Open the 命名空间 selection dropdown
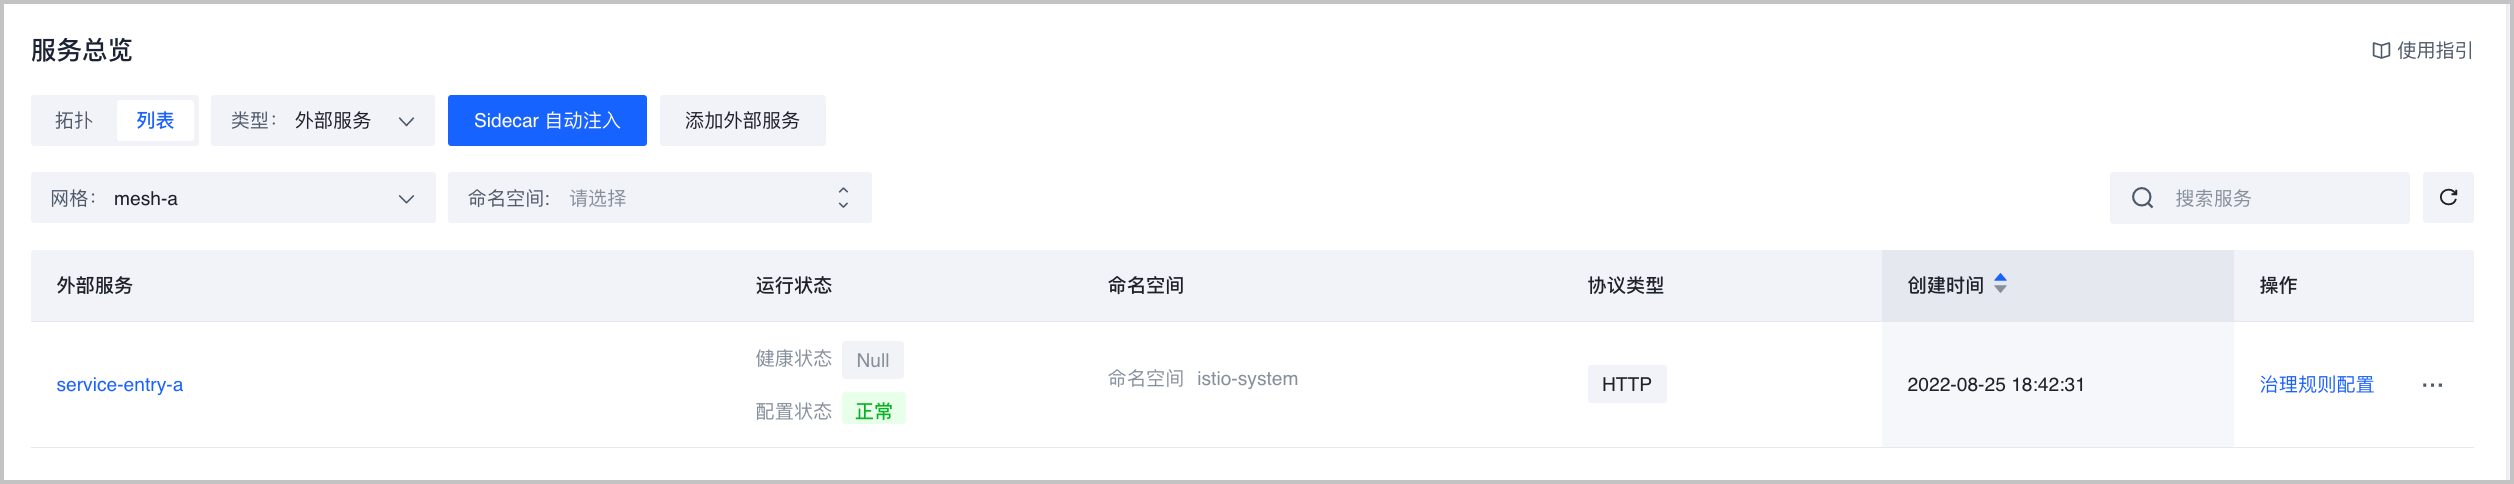The height and width of the screenshot is (484, 2514). pos(658,198)
